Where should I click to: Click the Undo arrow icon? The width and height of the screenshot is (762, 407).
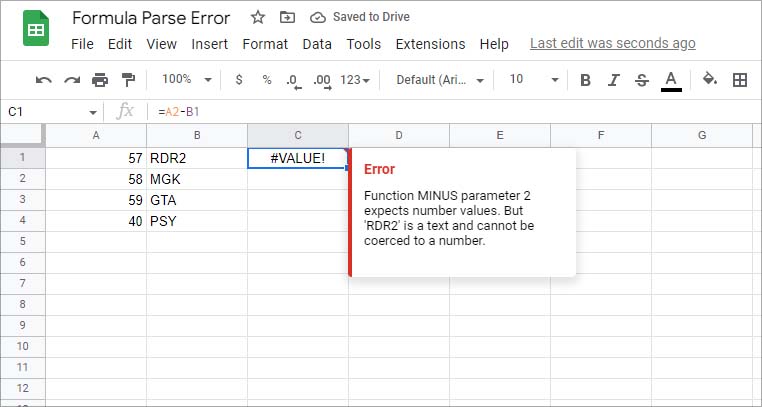point(44,80)
